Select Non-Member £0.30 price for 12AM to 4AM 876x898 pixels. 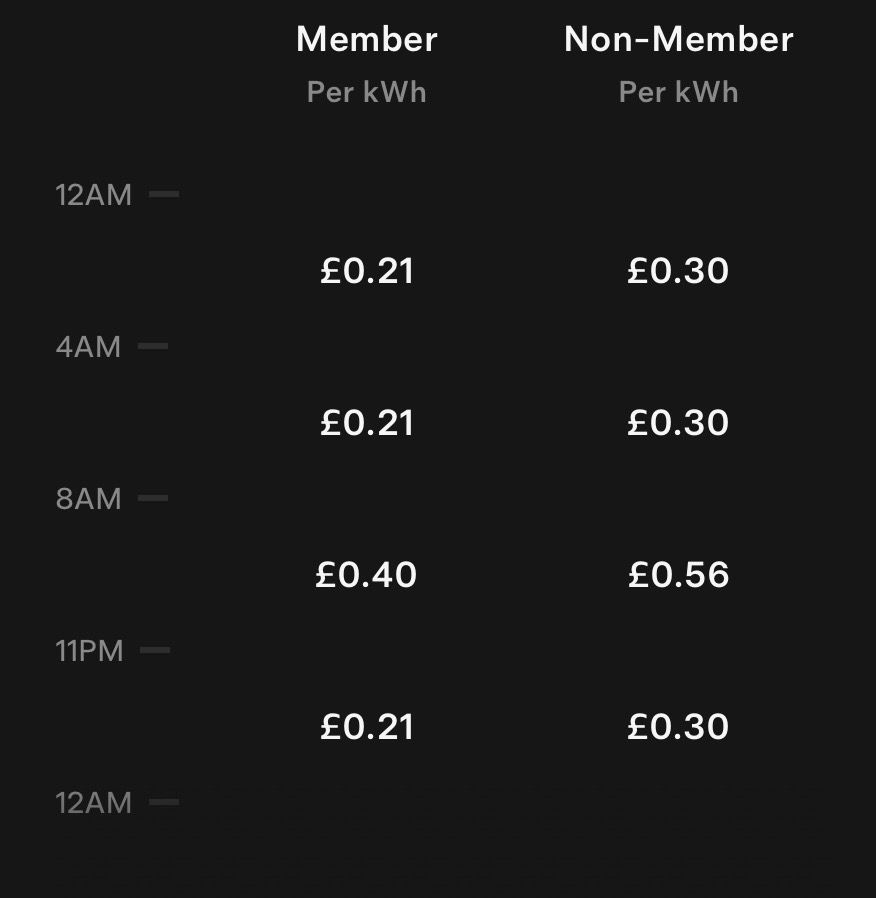[x=678, y=271]
